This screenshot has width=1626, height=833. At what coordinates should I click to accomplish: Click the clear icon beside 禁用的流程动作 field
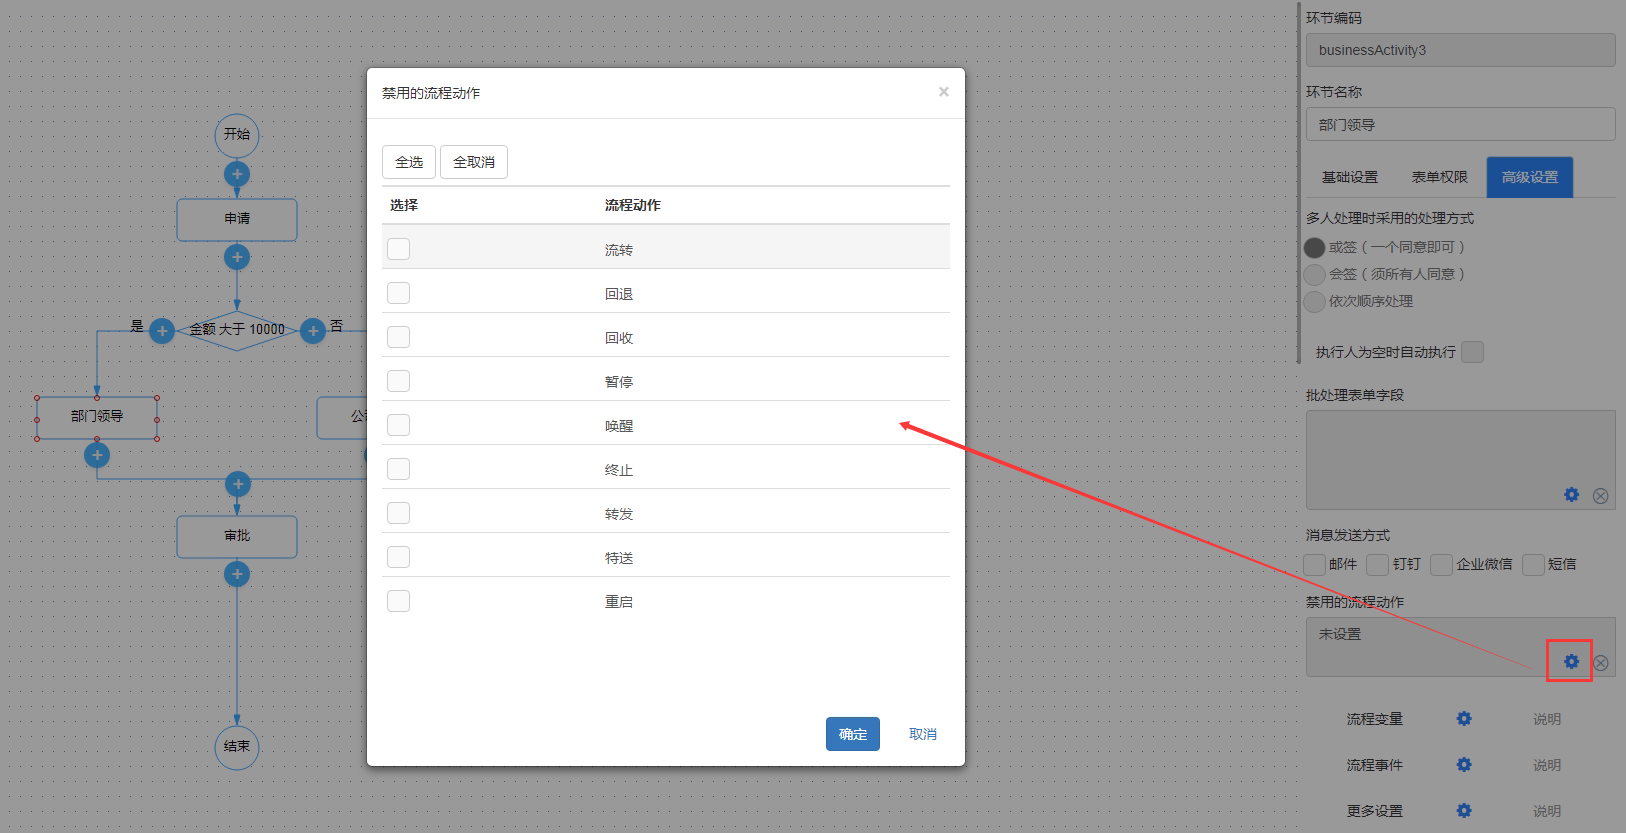(1600, 663)
